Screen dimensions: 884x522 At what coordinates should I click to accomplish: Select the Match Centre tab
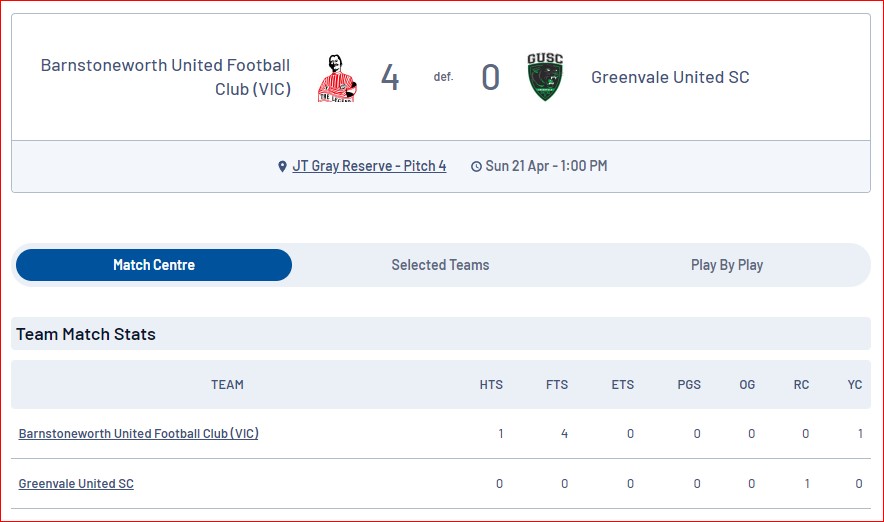point(154,265)
